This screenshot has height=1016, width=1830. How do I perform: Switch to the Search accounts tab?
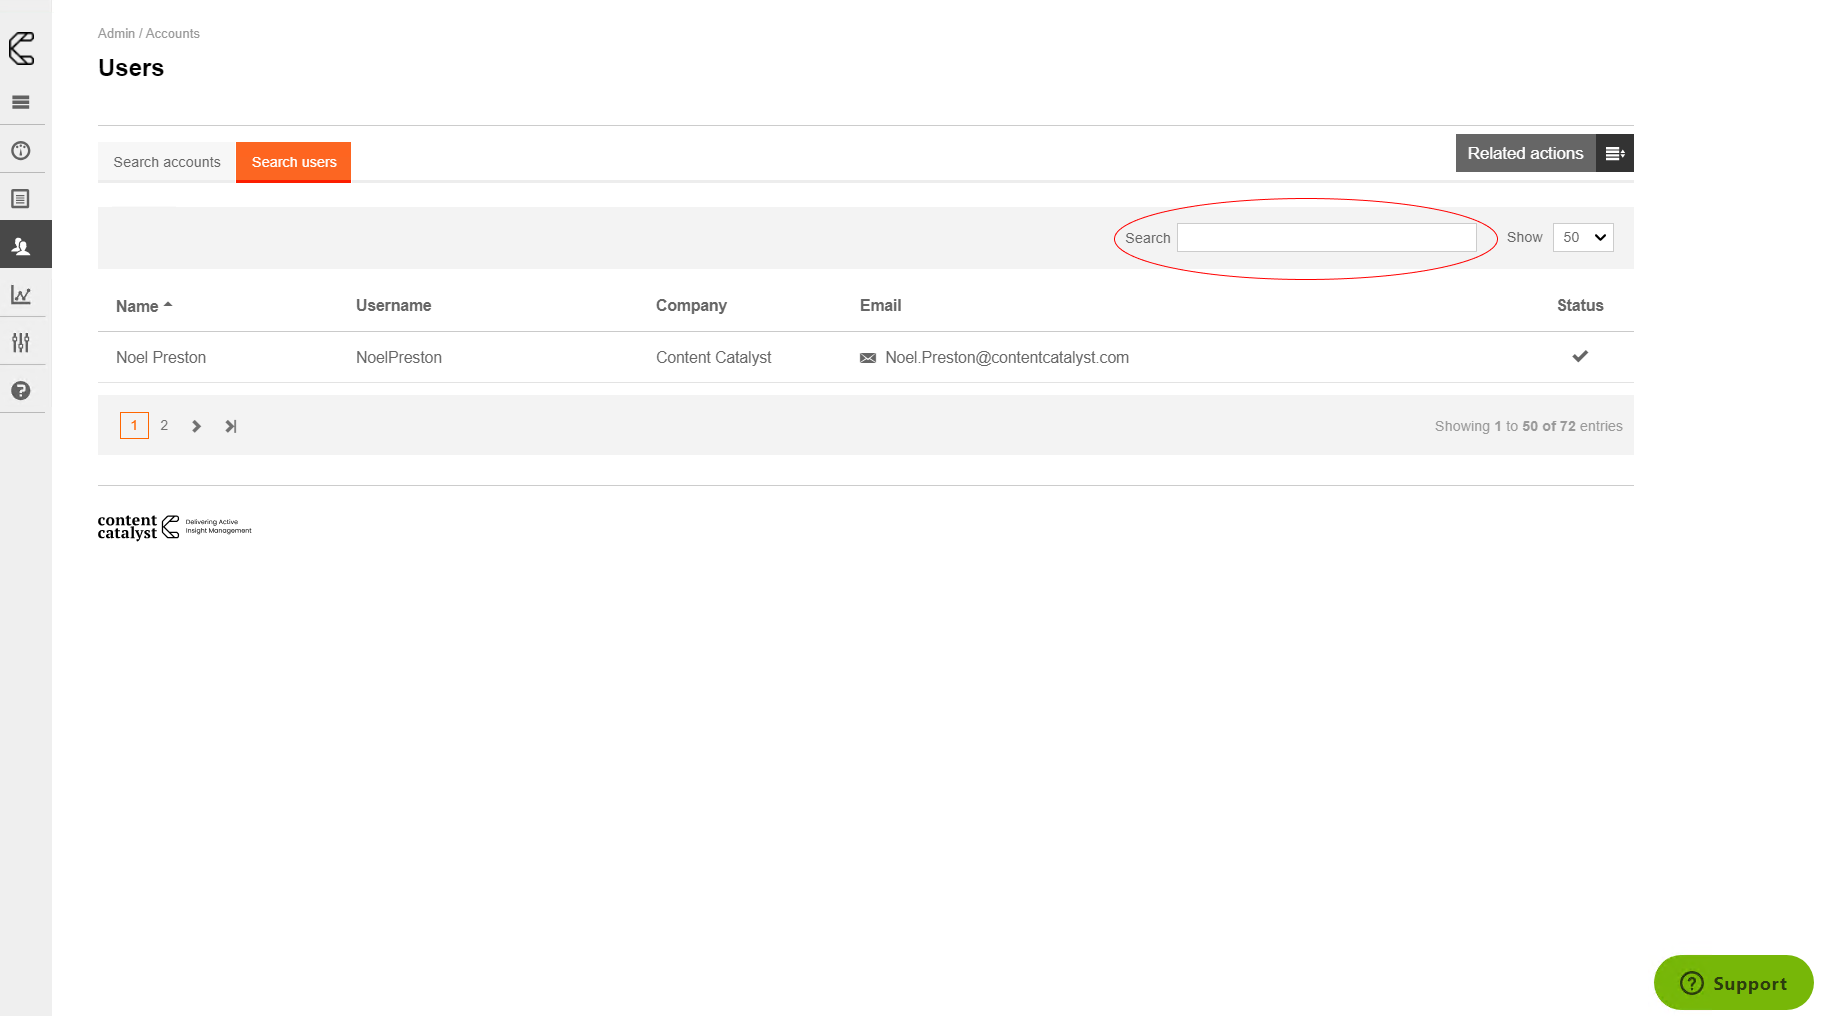(167, 162)
